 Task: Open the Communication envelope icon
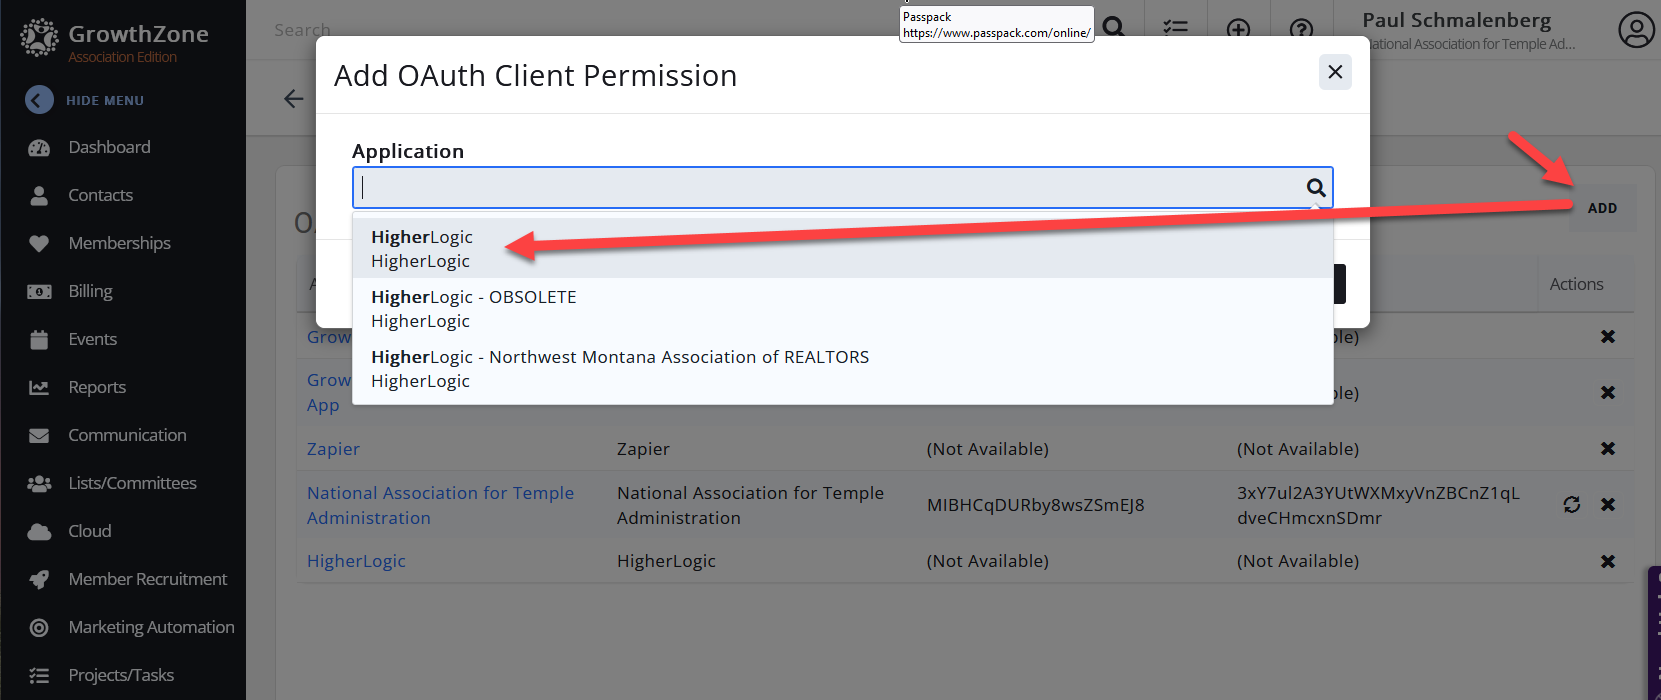tap(39, 435)
